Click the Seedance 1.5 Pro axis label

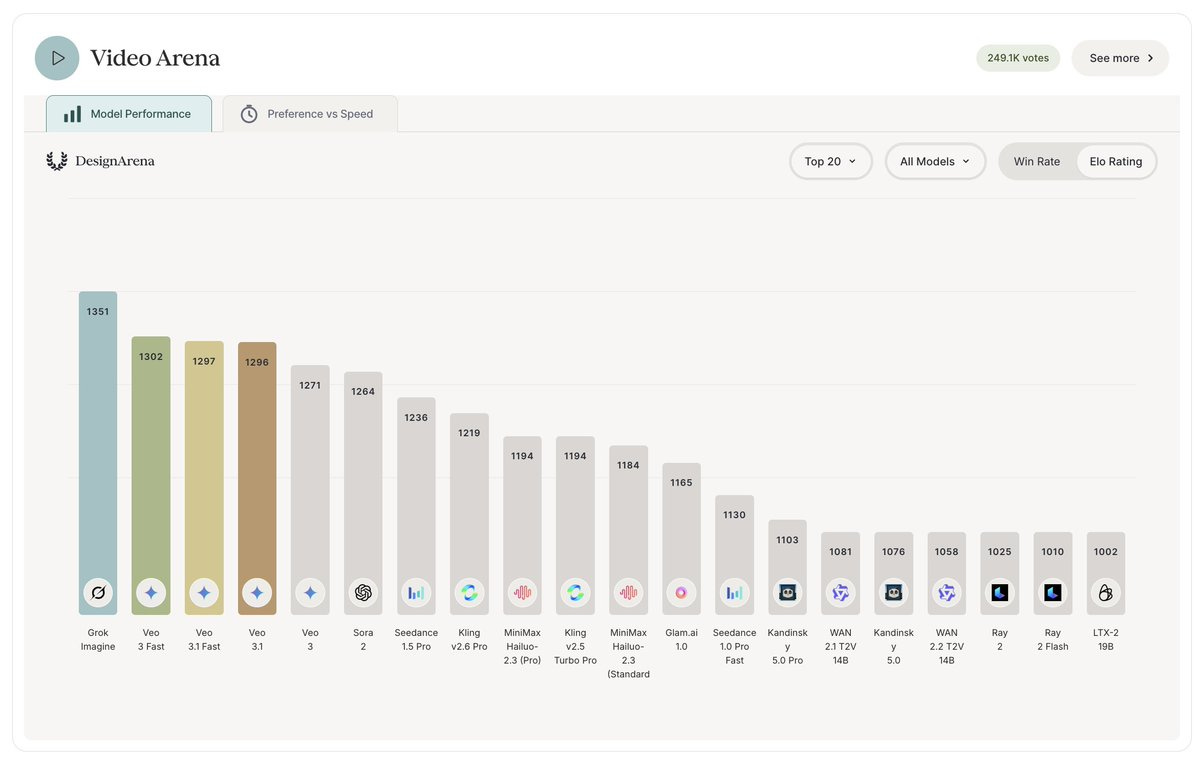click(x=416, y=640)
